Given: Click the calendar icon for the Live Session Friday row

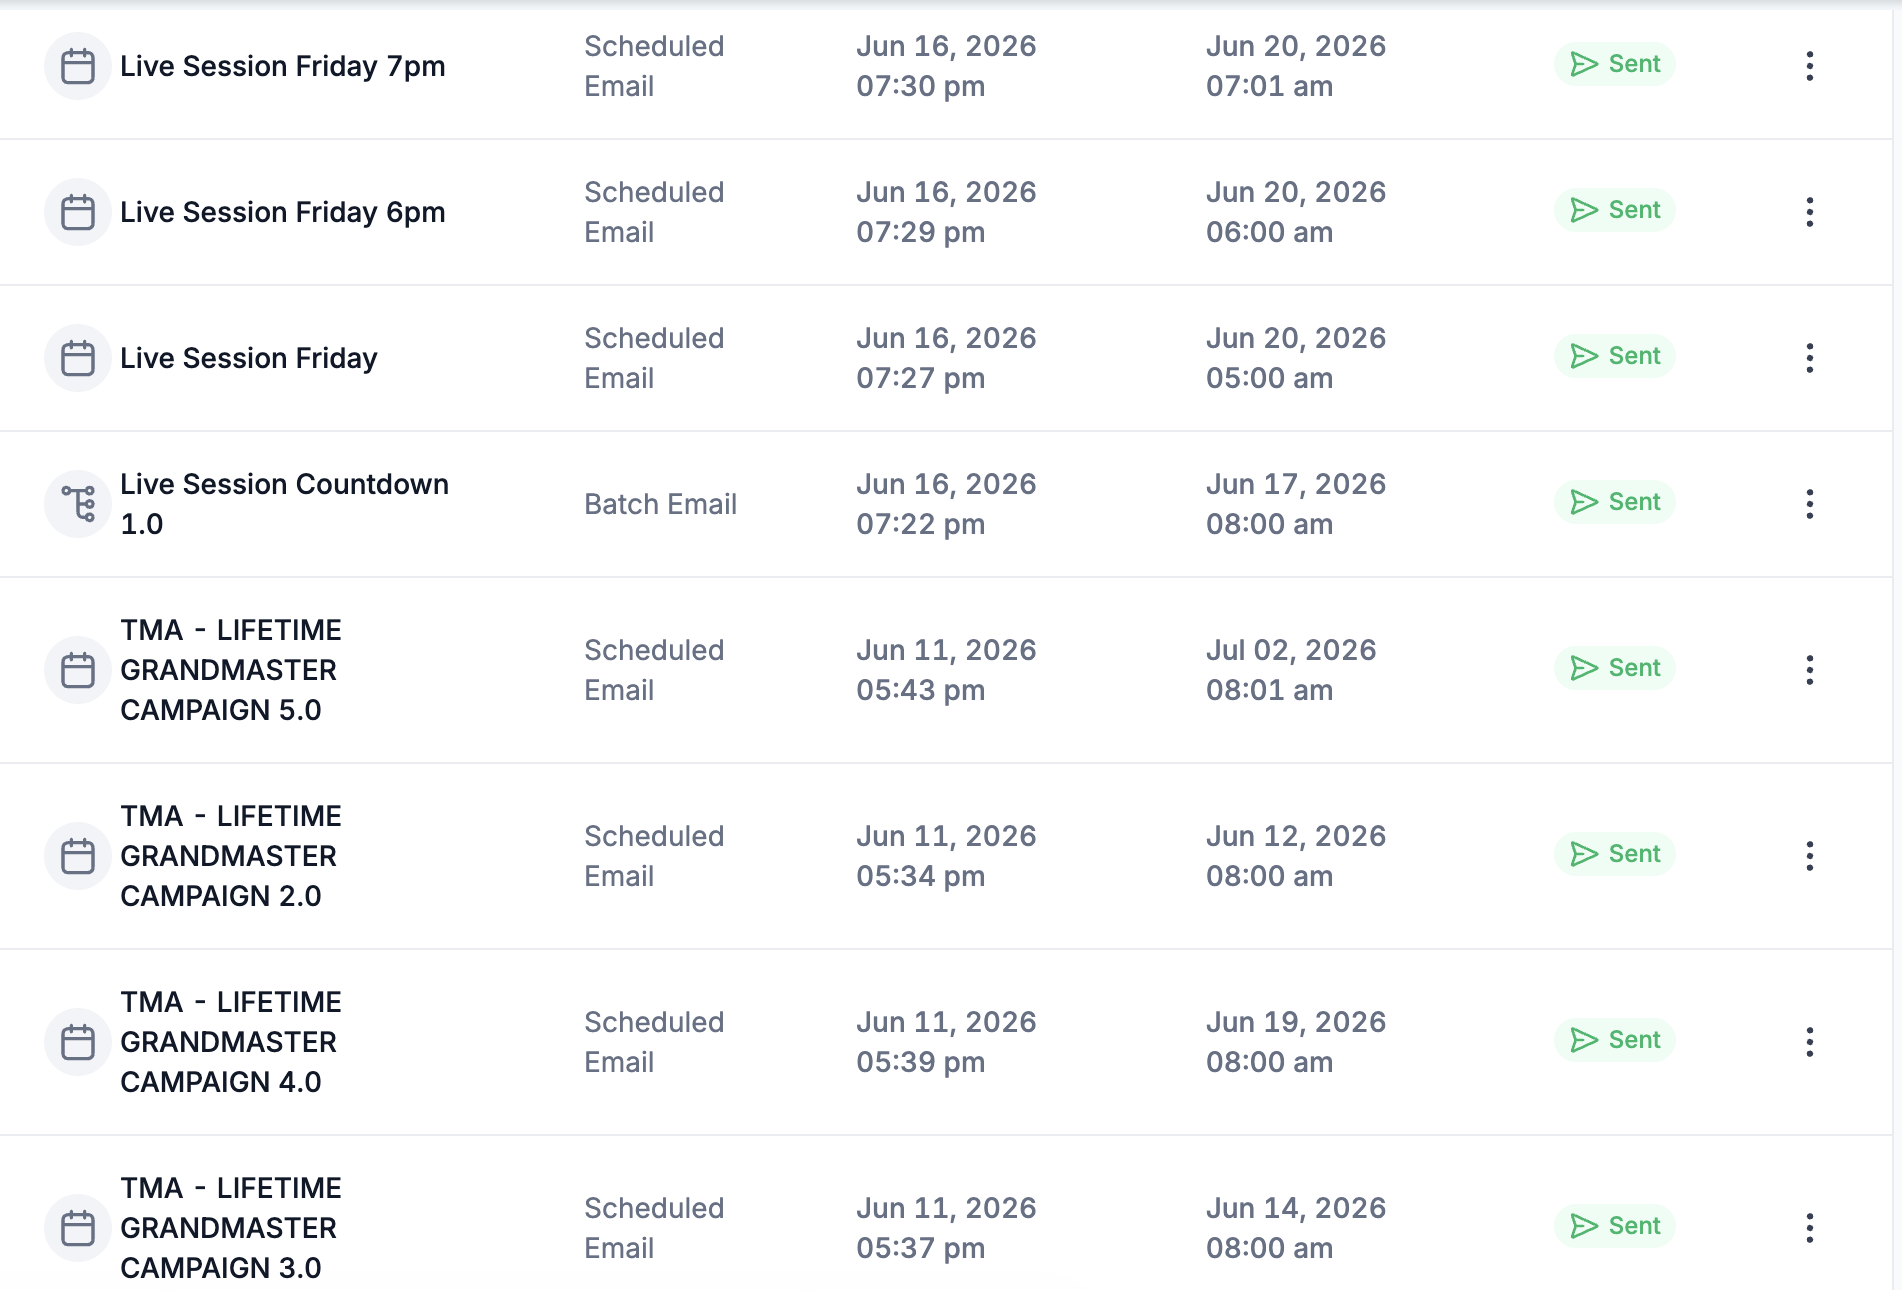Looking at the screenshot, I should click(78, 358).
